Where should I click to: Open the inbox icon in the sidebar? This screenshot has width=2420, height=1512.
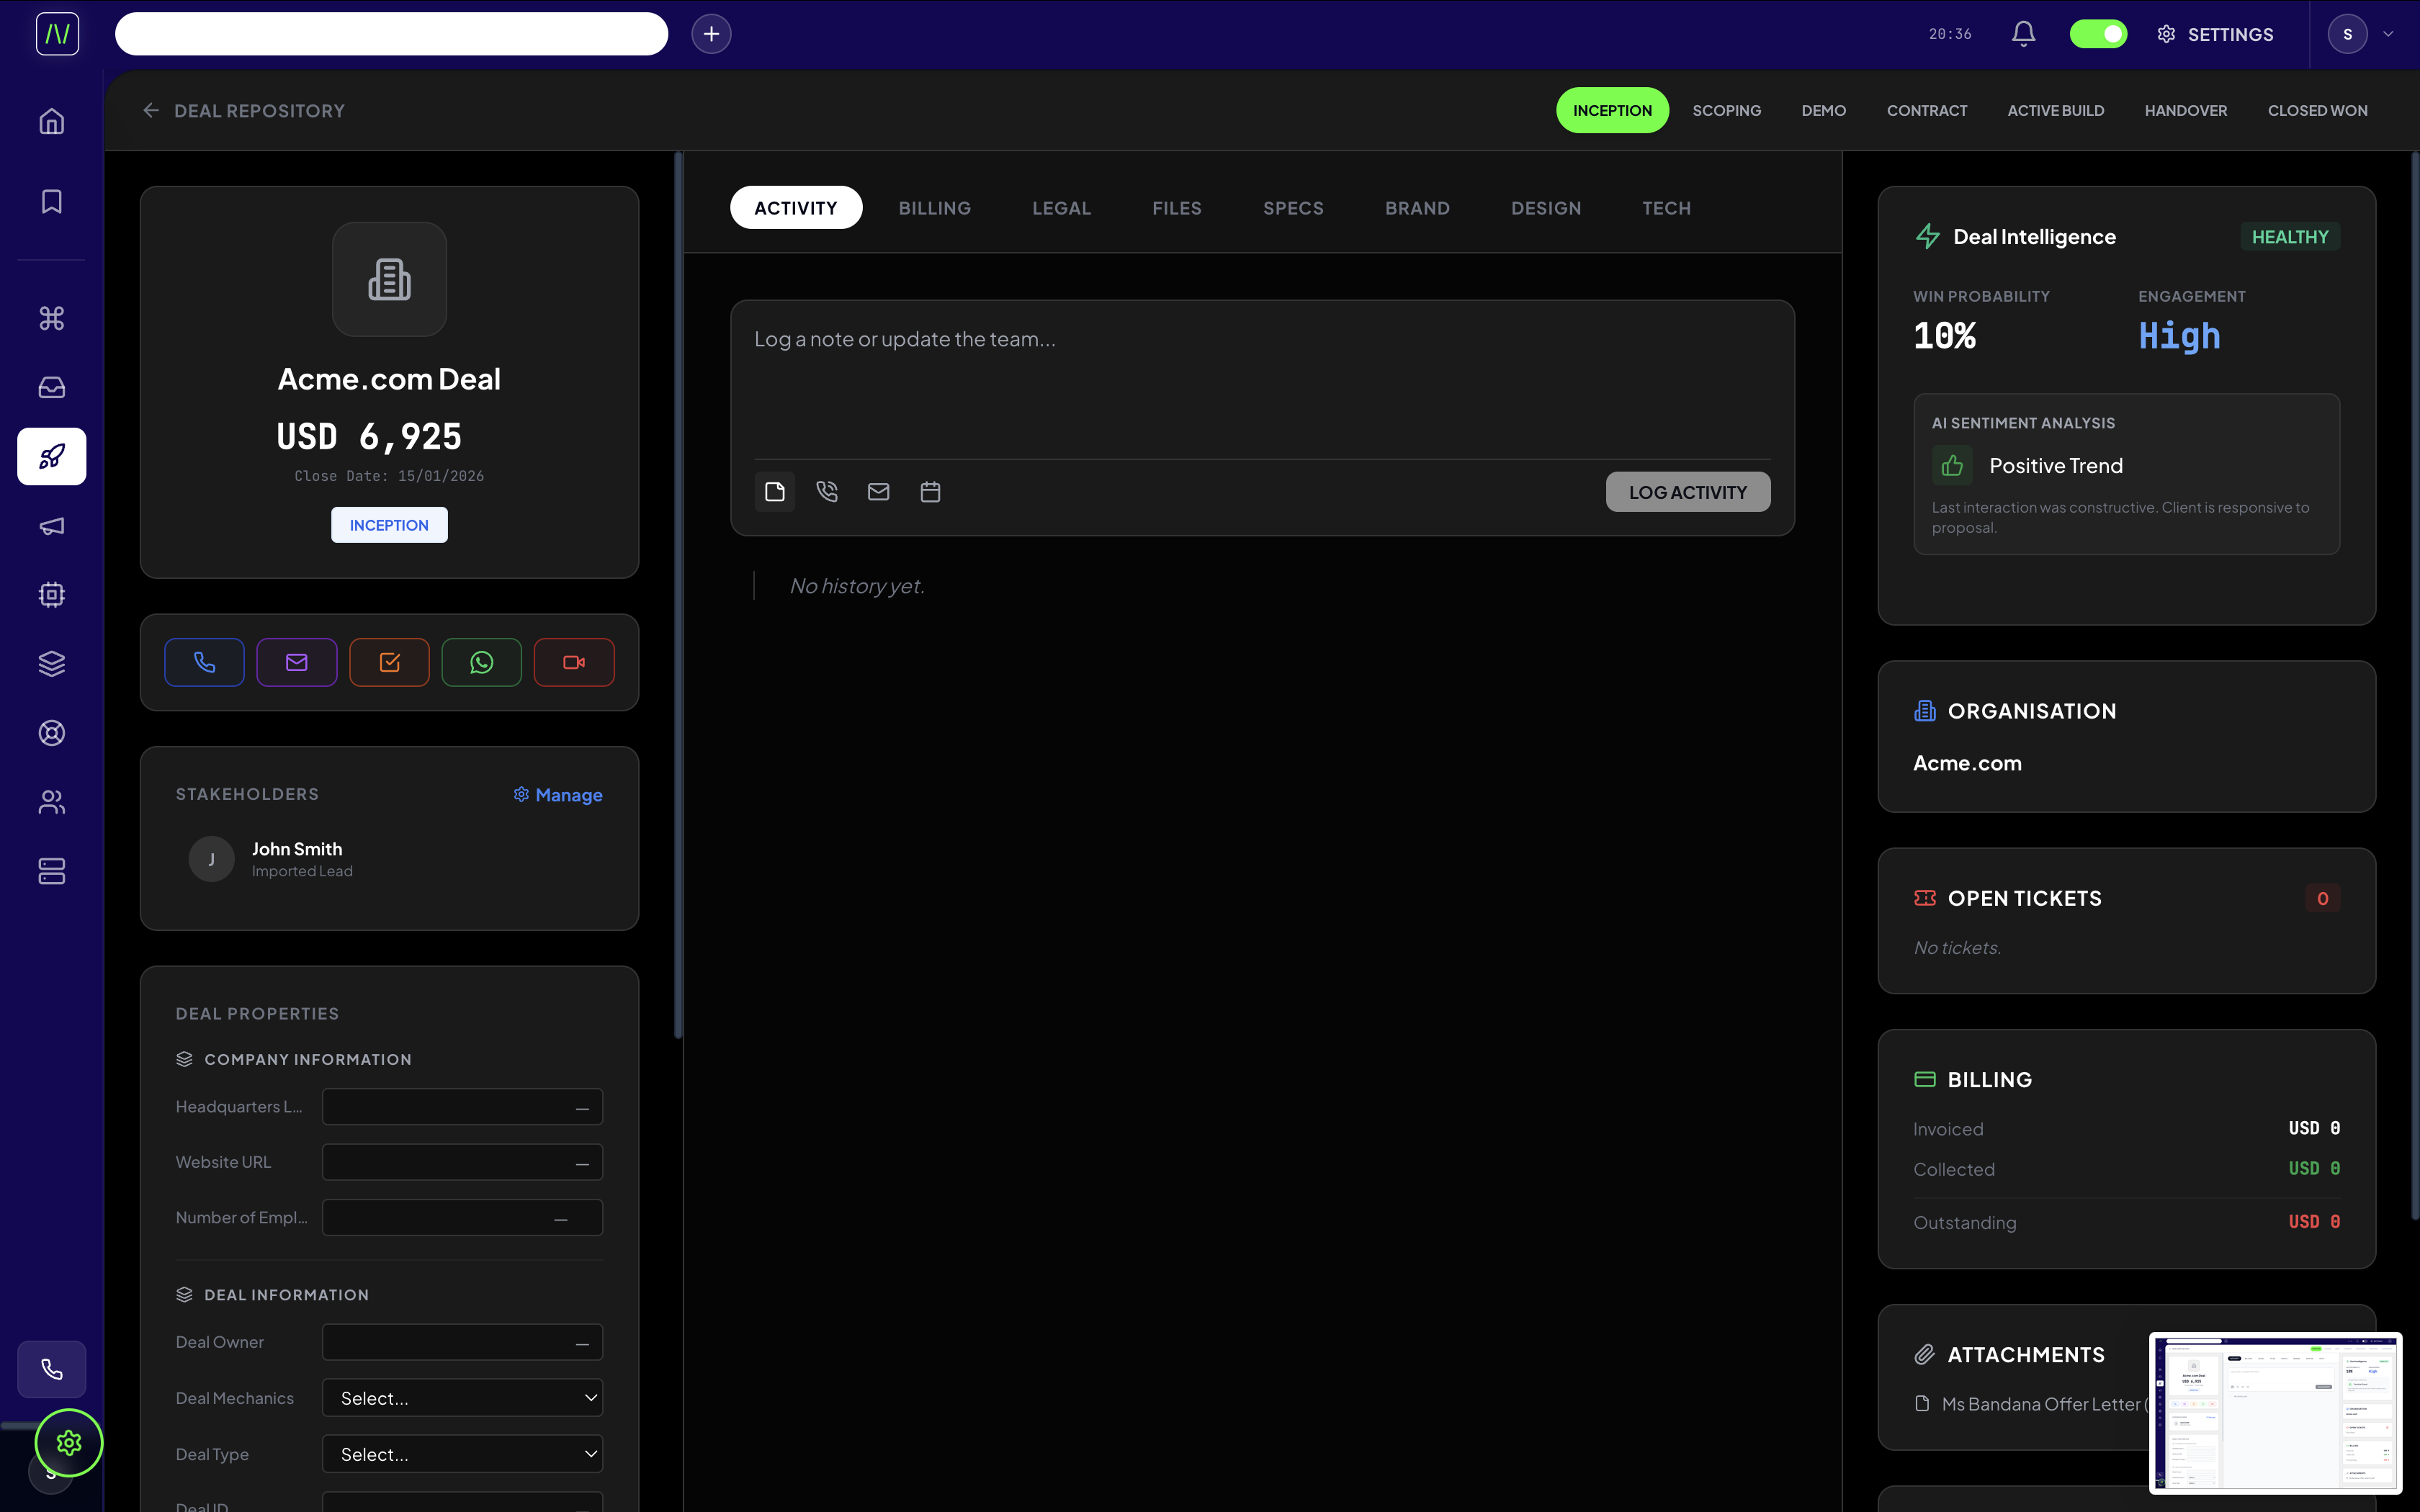coord(51,387)
